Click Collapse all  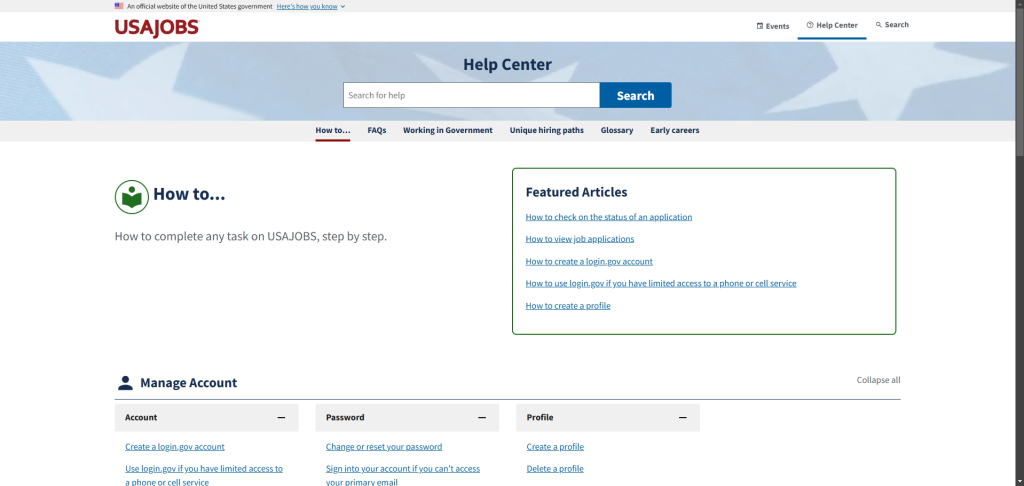click(x=878, y=380)
